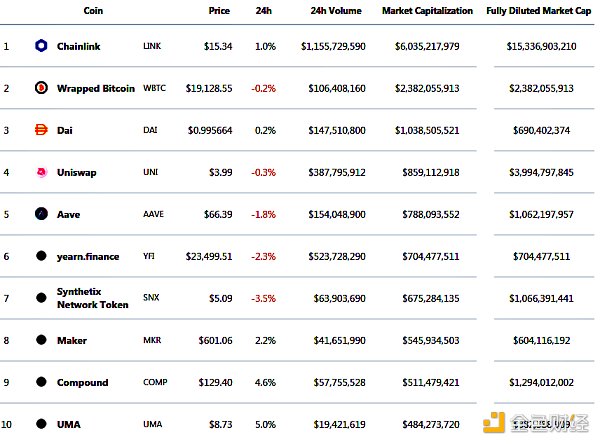This screenshot has height=444, width=600.
Task: Sort by 24h Volume column header
Action: tap(337, 11)
